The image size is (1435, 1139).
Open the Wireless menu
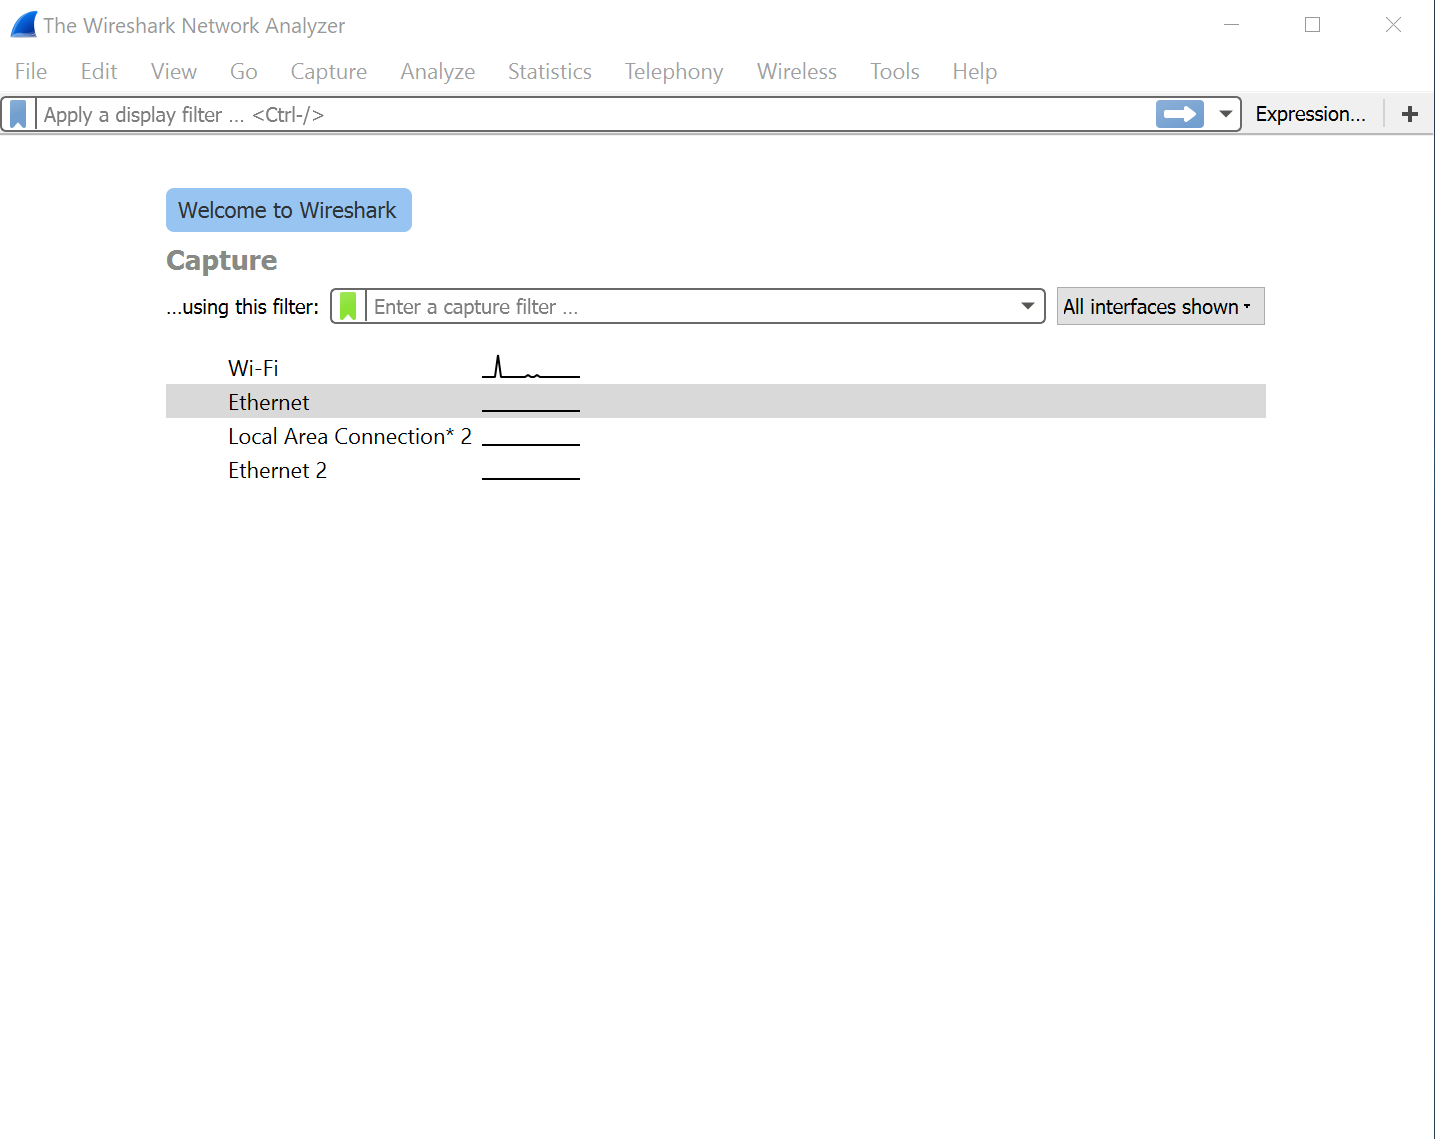pyautogui.click(x=797, y=71)
